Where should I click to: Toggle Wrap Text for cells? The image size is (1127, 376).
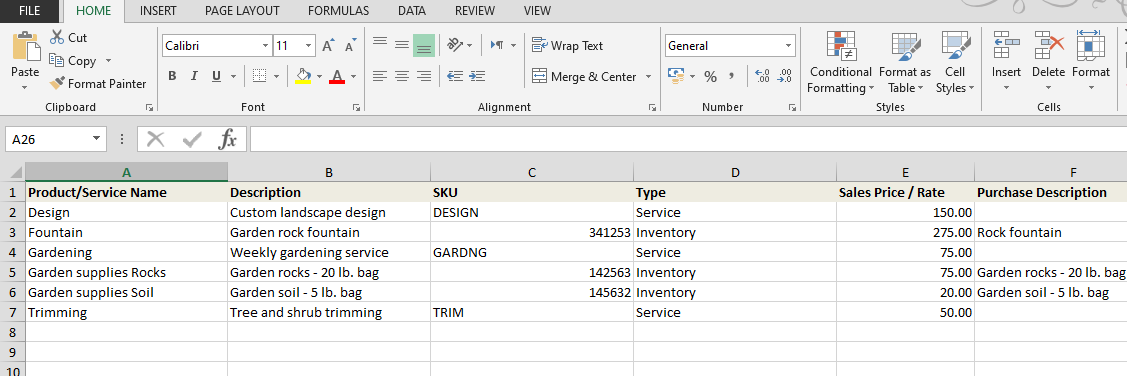click(567, 45)
